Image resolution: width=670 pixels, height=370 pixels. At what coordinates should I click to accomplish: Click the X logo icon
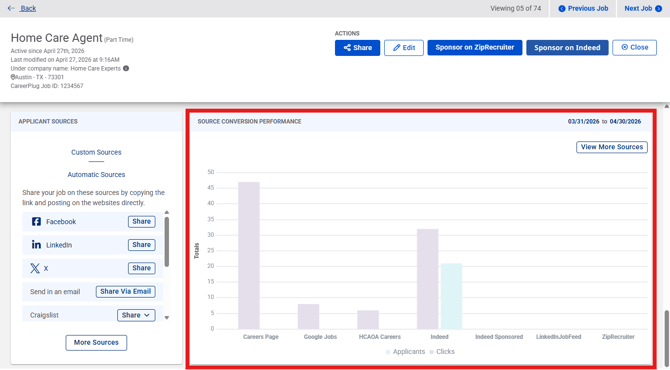(35, 268)
